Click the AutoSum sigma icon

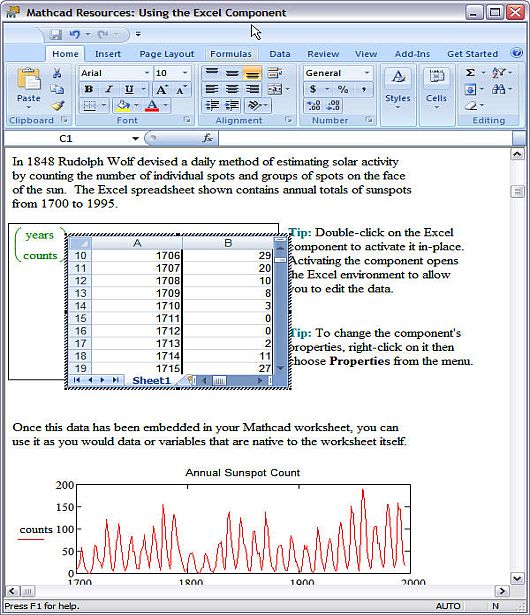[x=470, y=73]
